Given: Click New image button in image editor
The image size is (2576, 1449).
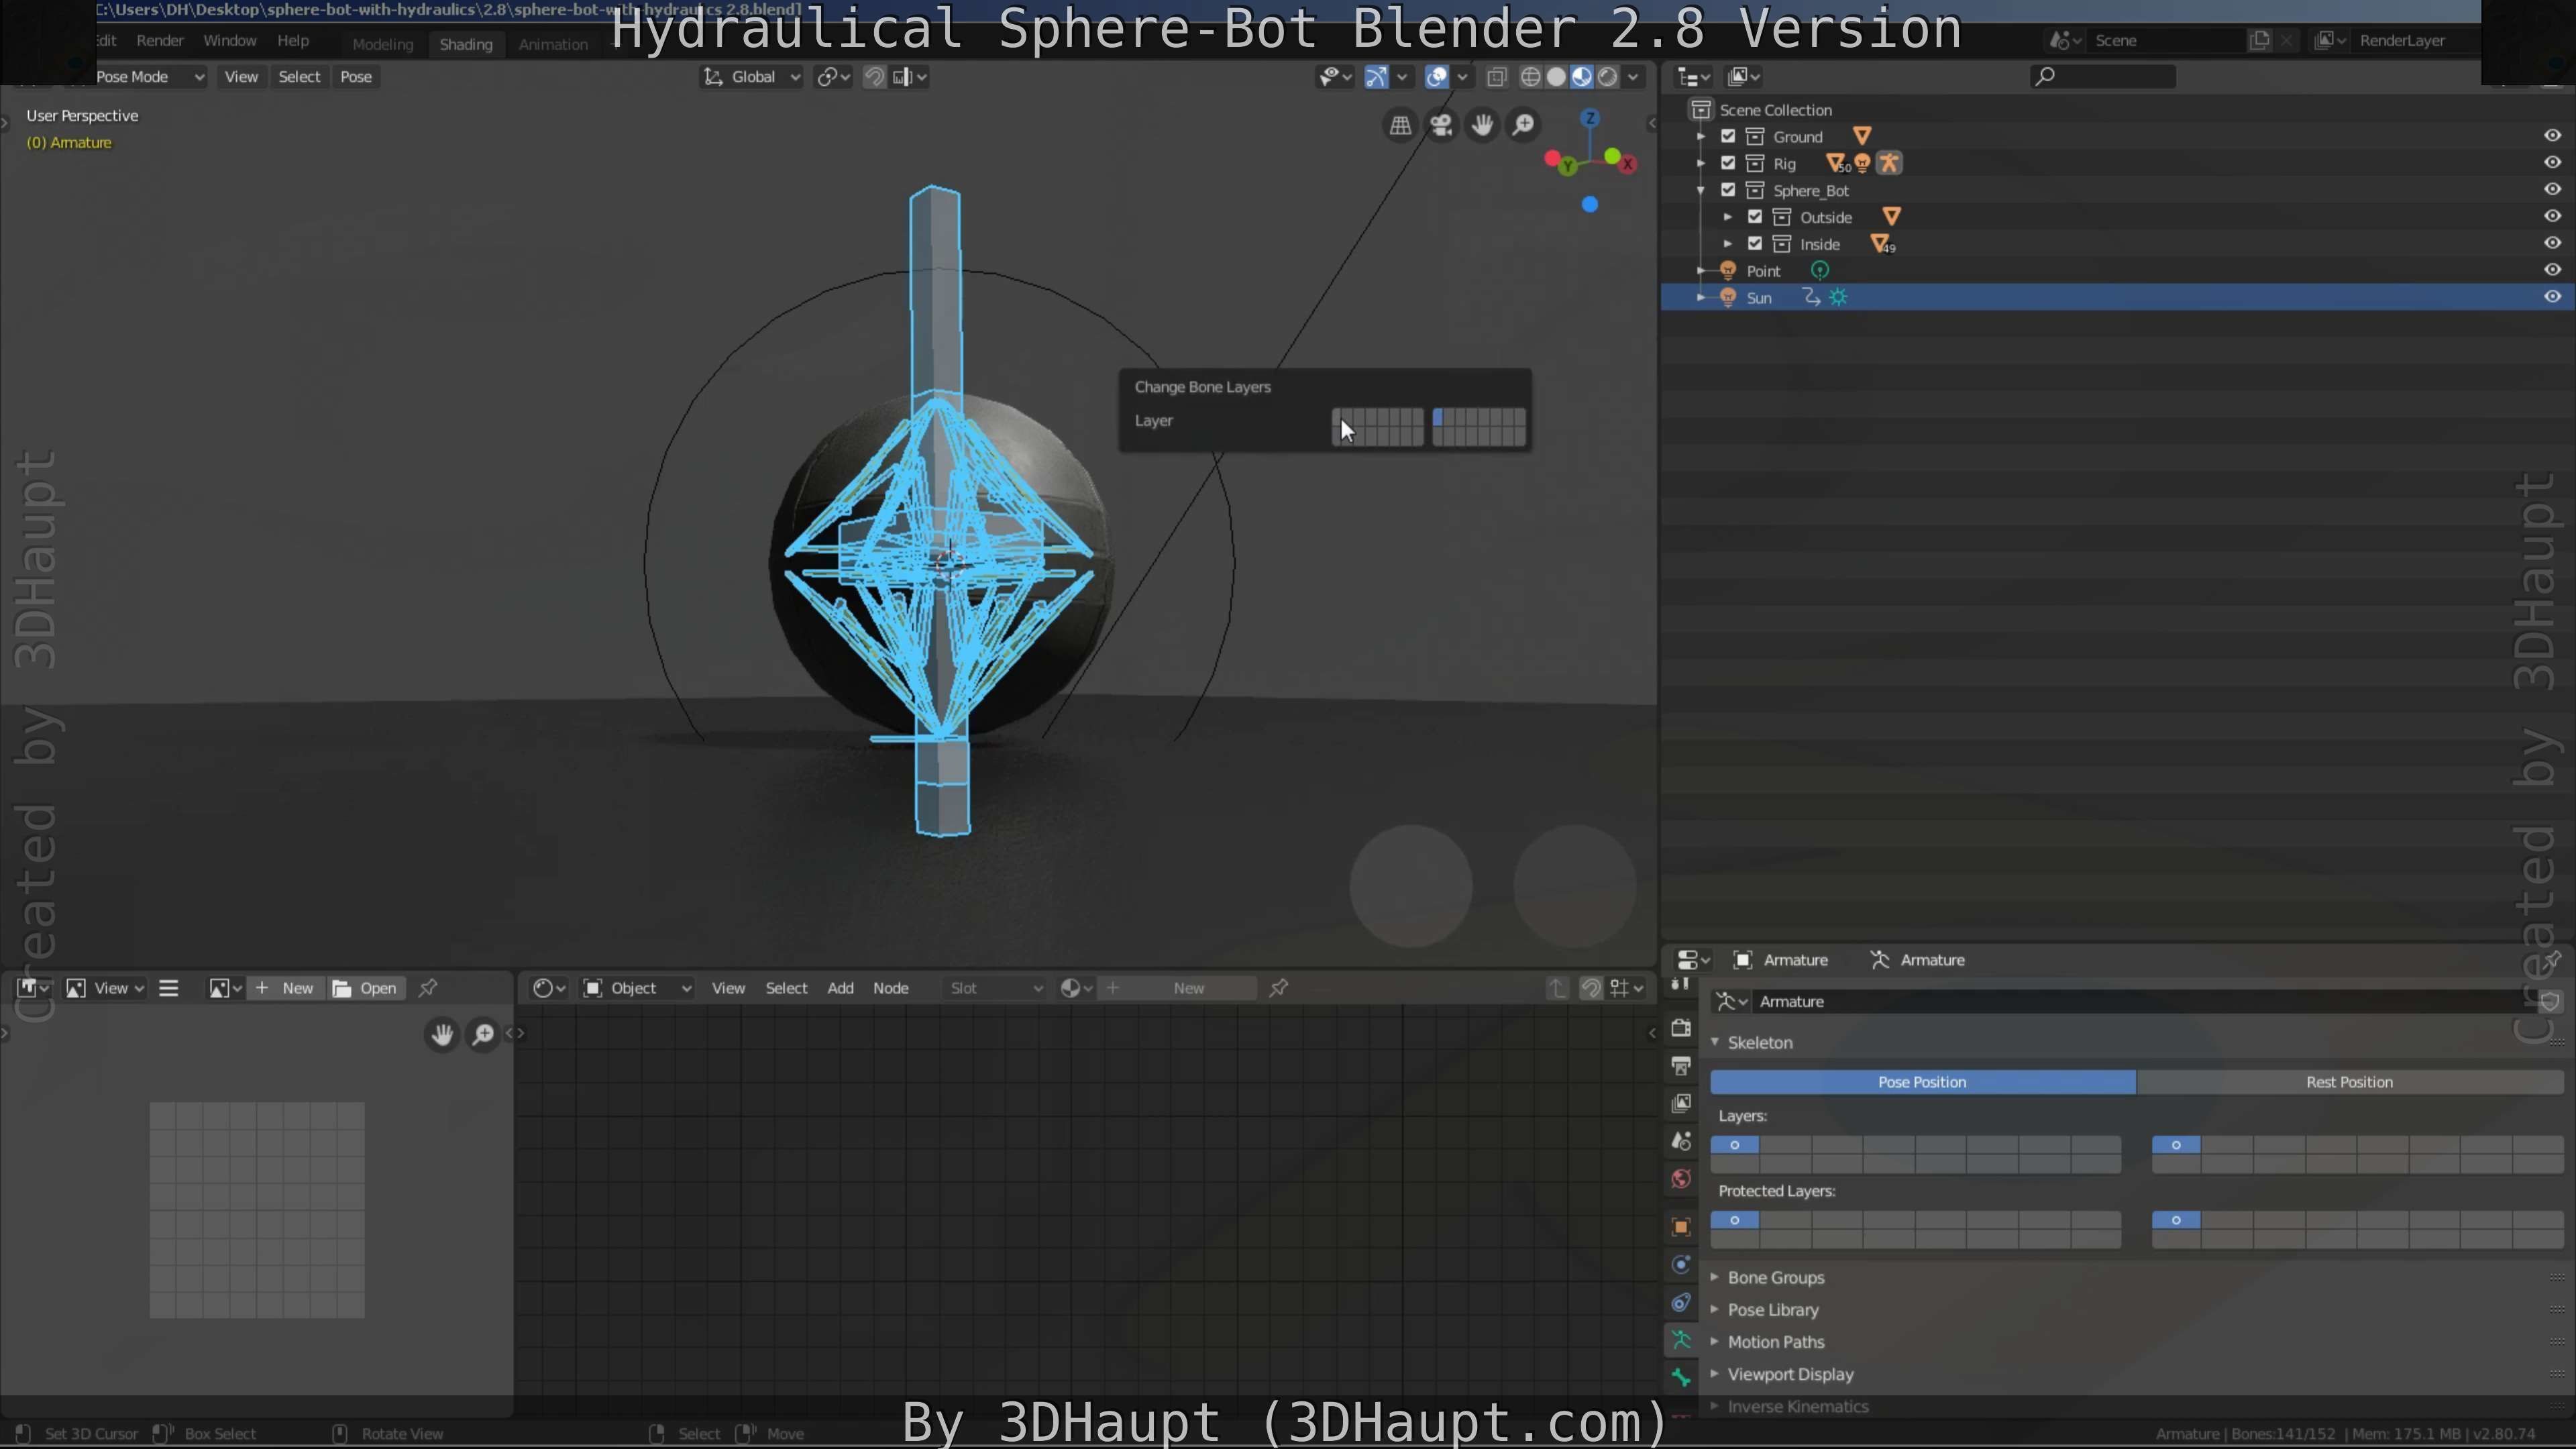Looking at the screenshot, I should pyautogui.click(x=286, y=988).
